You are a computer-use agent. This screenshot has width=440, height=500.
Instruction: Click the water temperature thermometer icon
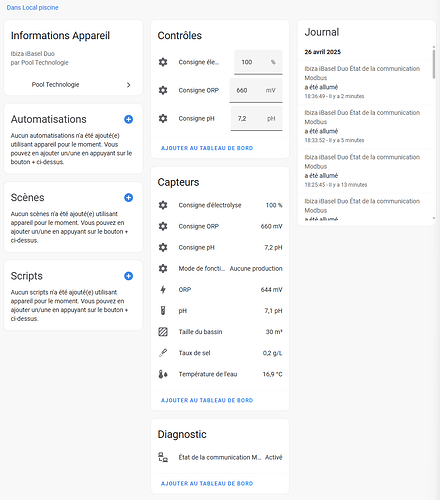tap(163, 374)
